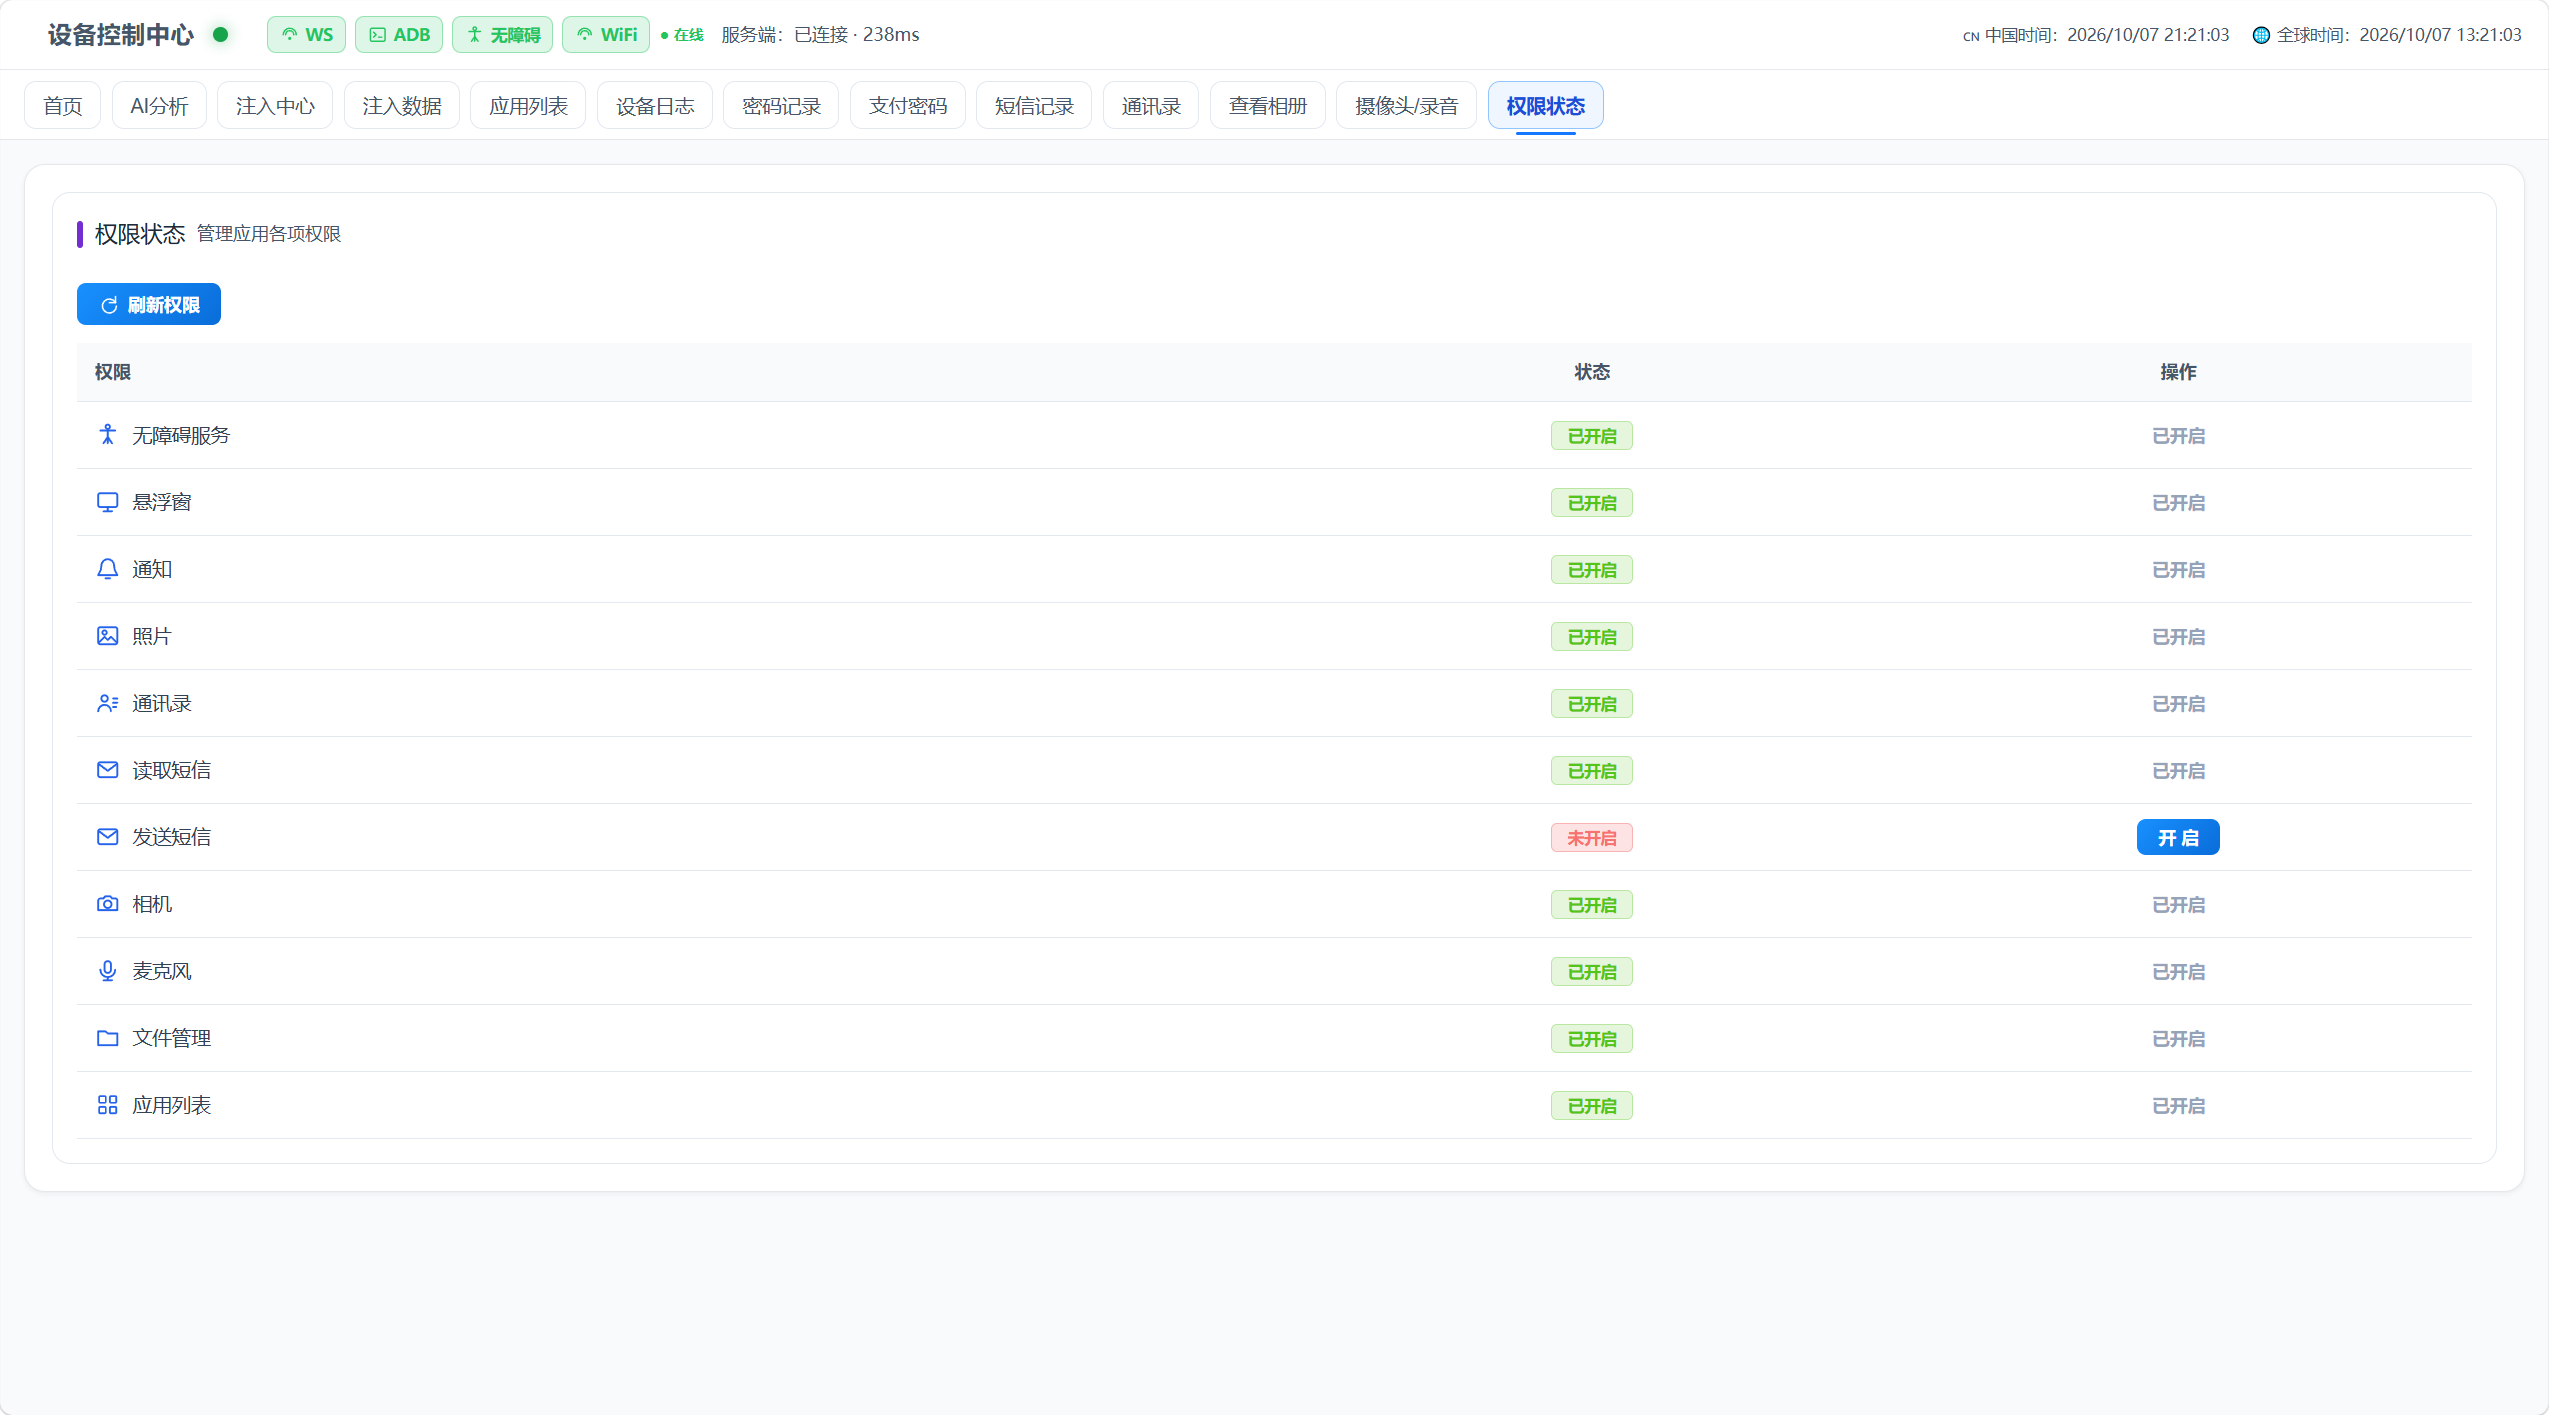Select the 权限状态 tab

[1546, 105]
